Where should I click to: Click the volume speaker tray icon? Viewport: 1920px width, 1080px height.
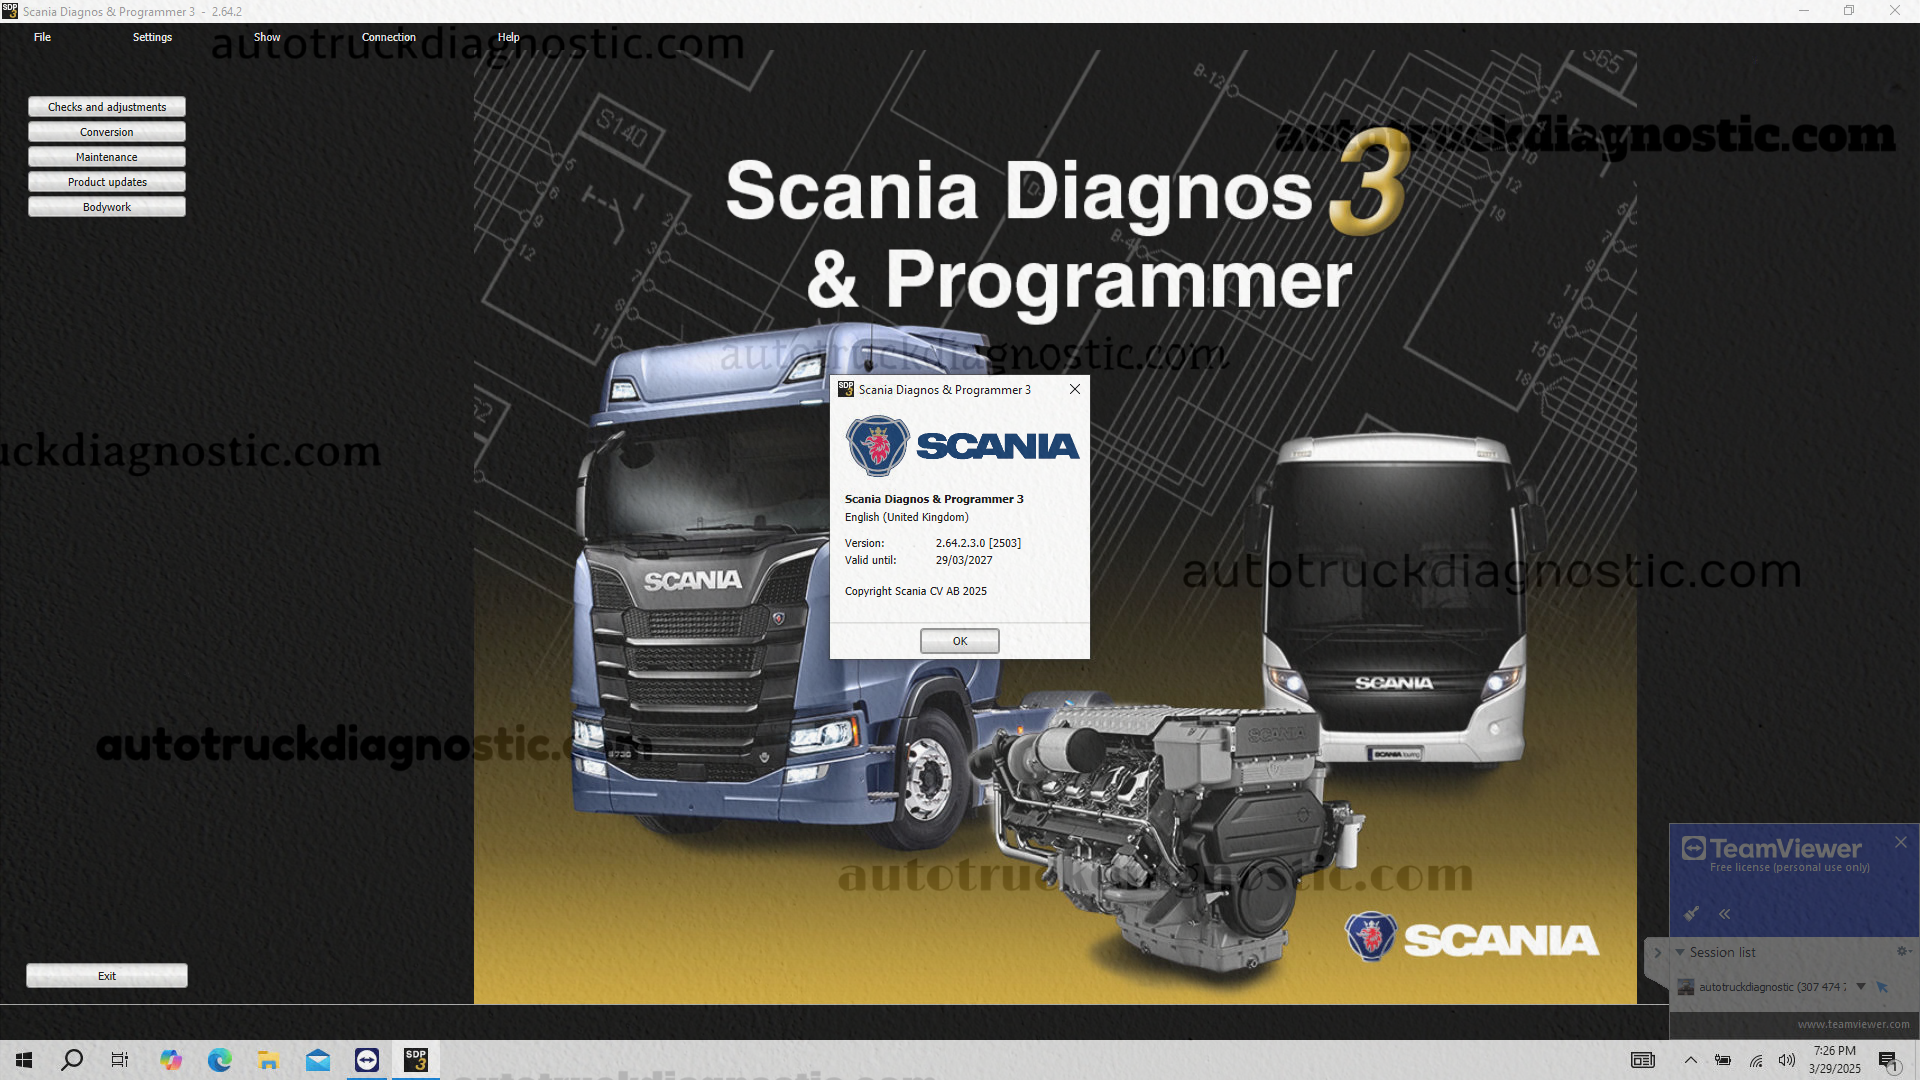pos(1786,1060)
